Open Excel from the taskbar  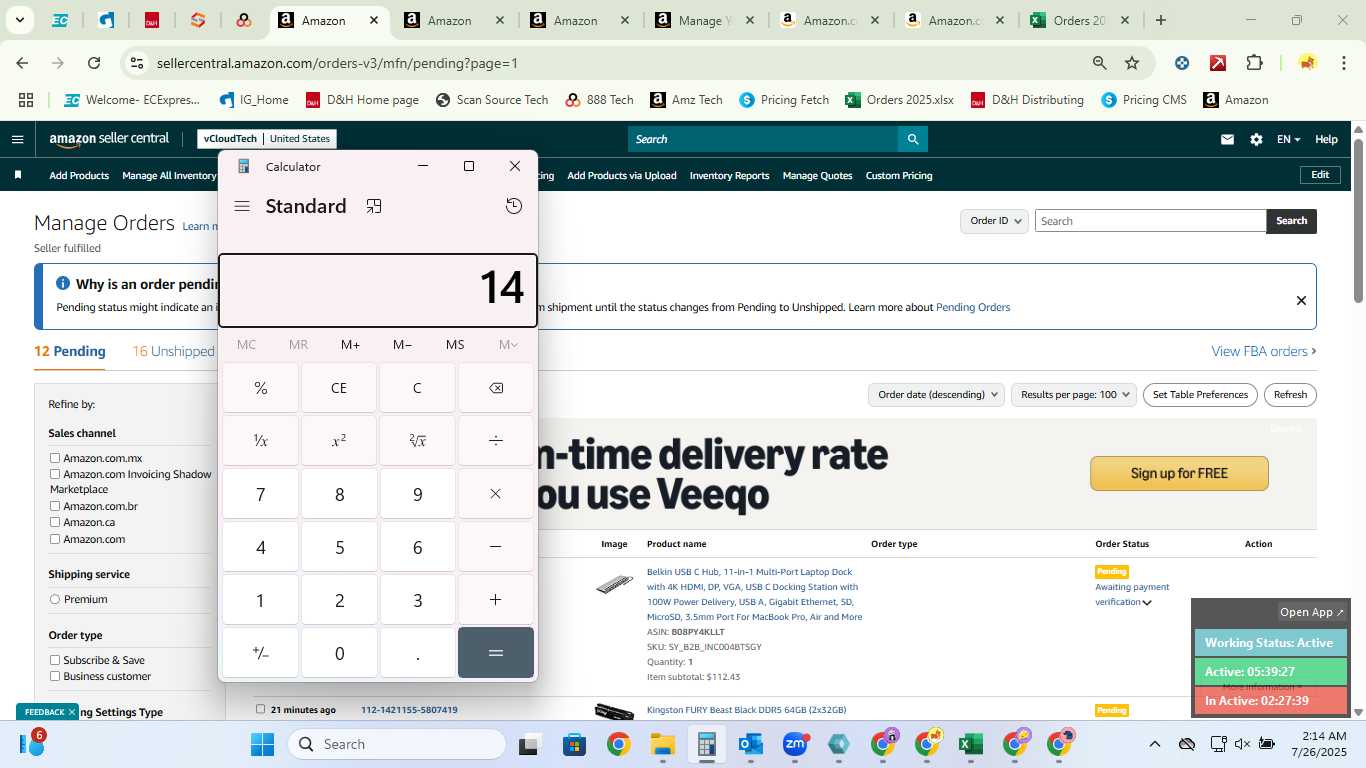coord(969,744)
